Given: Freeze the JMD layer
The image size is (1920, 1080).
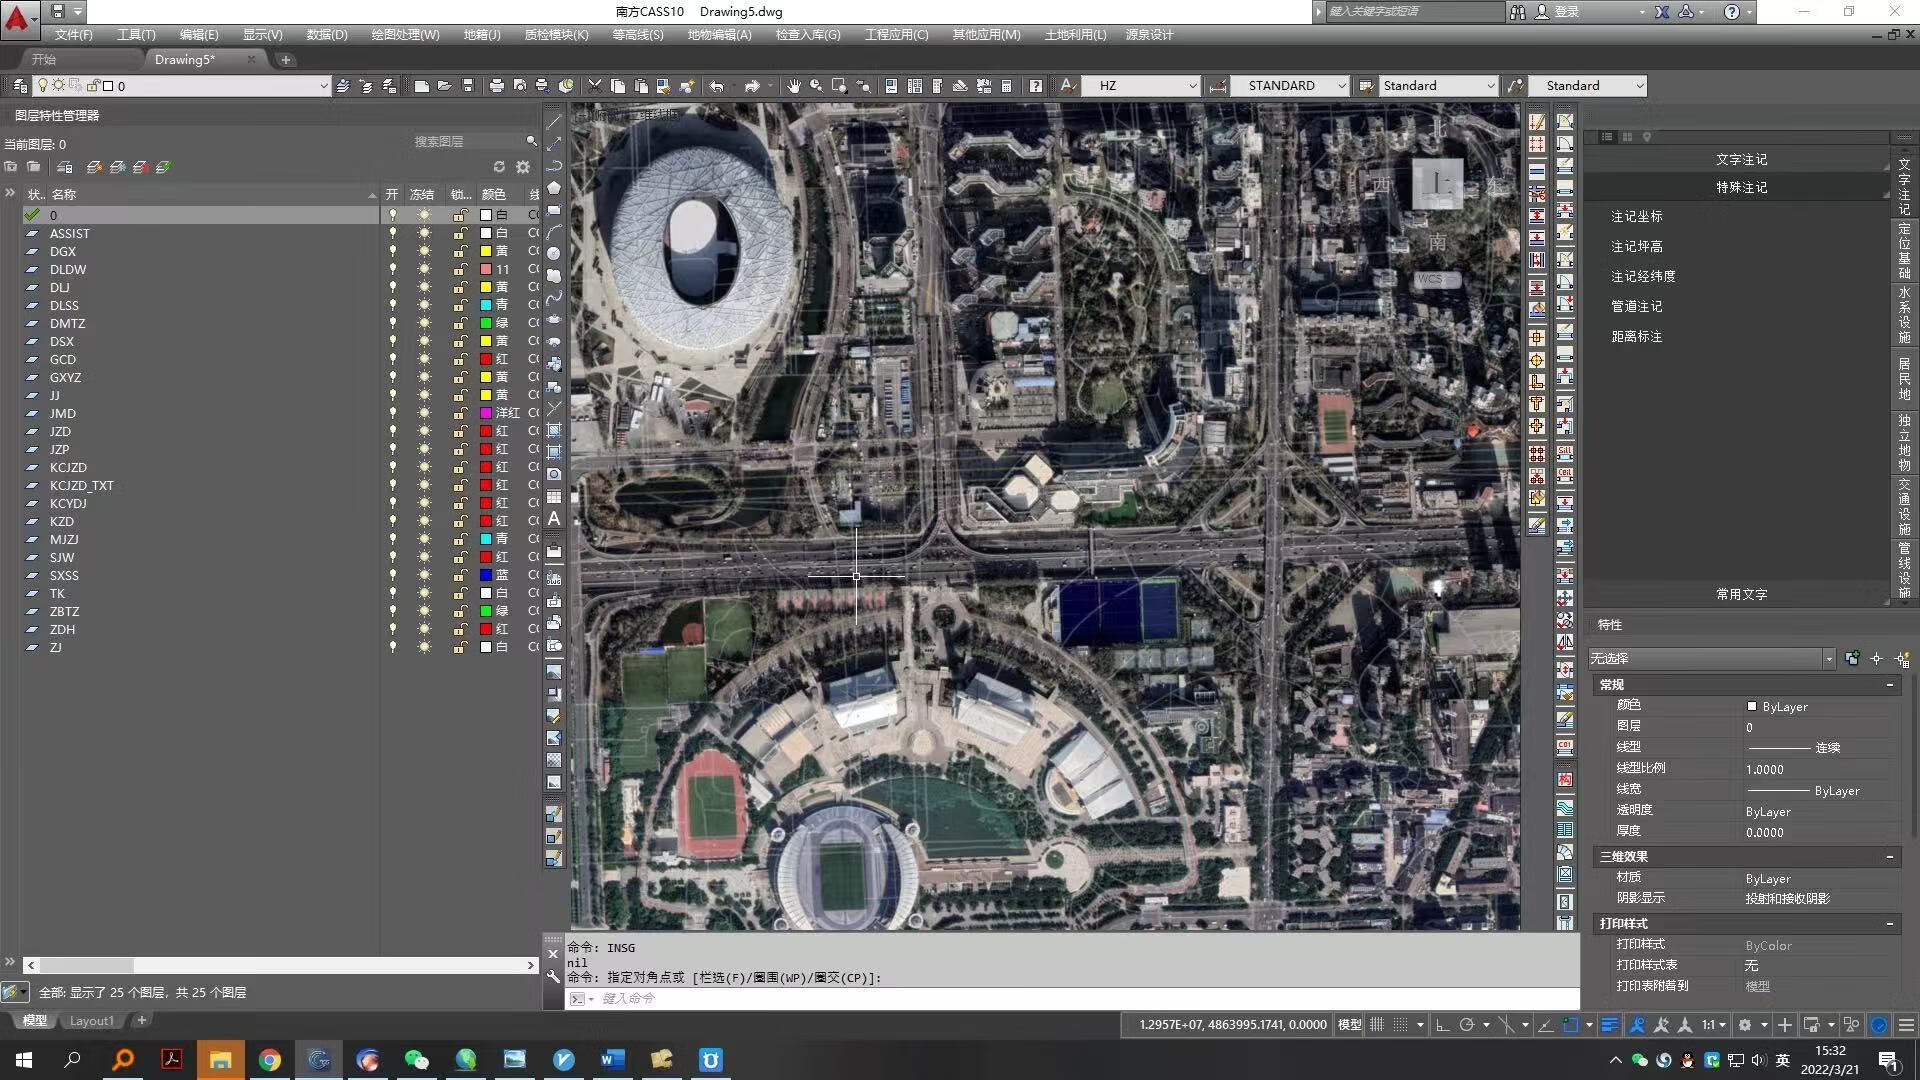Looking at the screenshot, I should 424,413.
